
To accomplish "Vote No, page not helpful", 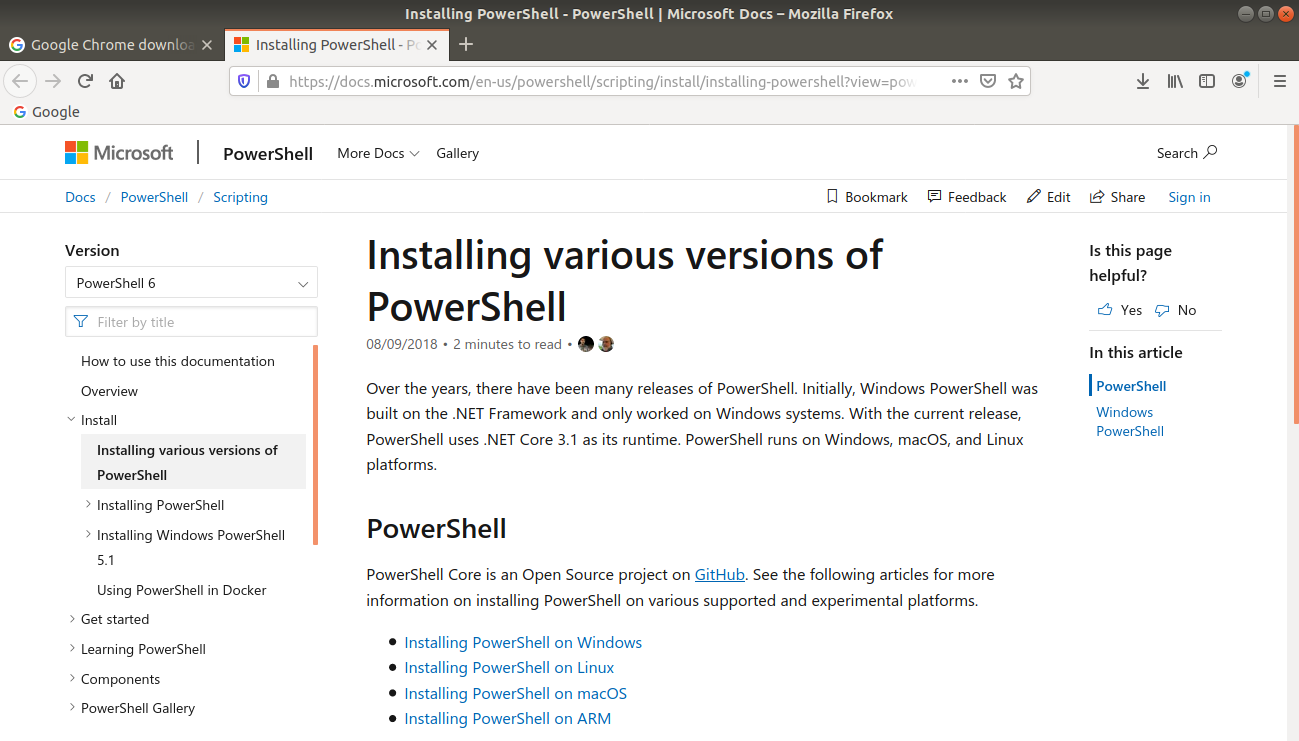I will [x=1175, y=310].
